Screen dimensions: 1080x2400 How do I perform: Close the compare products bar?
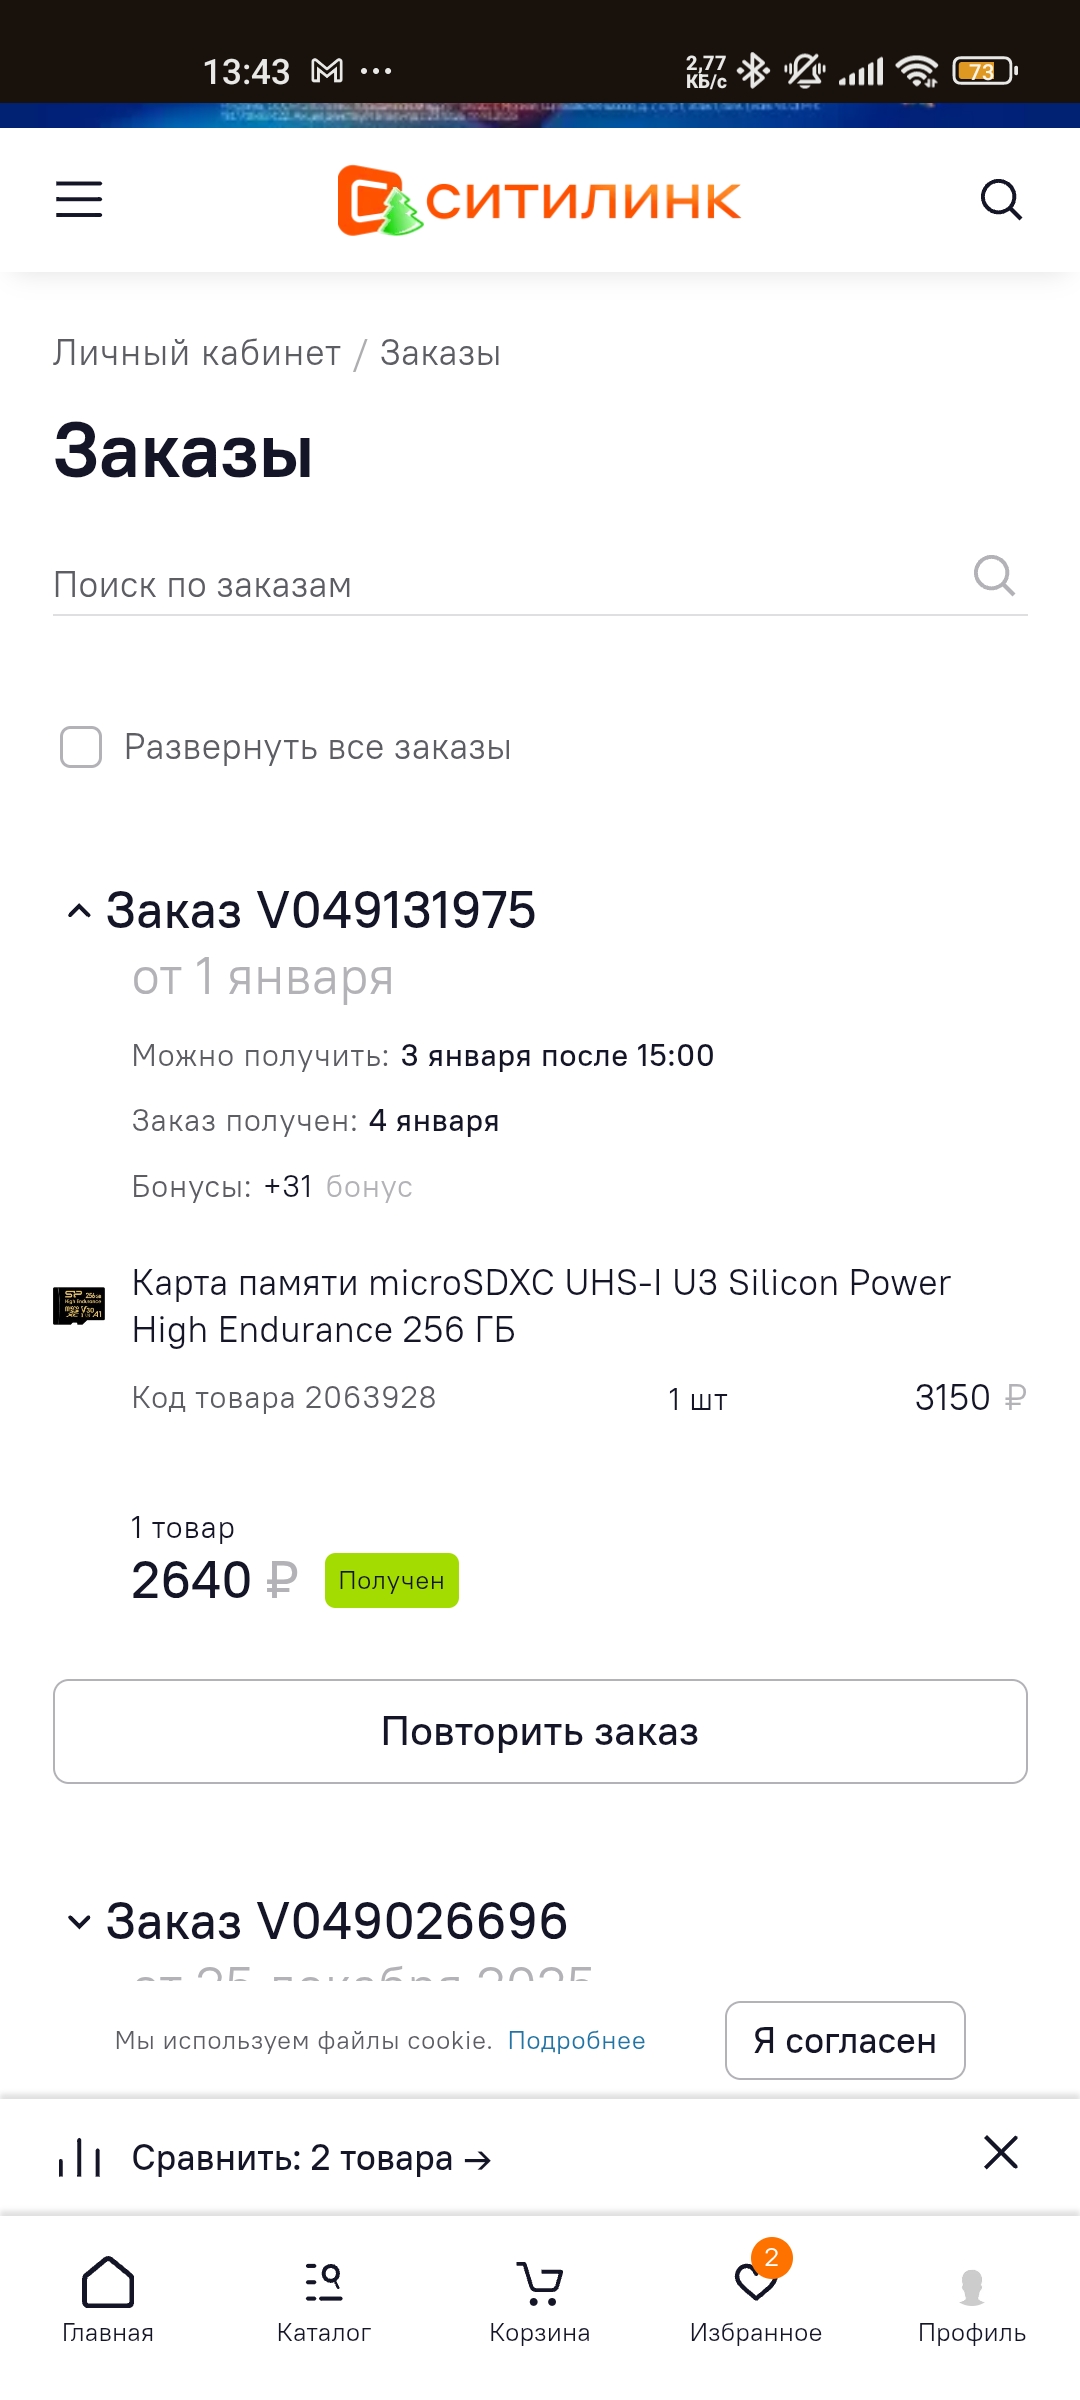click(x=1000, y=2153)
